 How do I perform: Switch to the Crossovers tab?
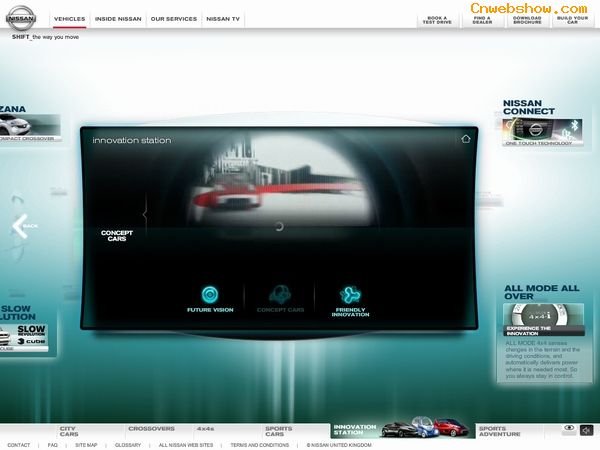(x=152, y=429)
